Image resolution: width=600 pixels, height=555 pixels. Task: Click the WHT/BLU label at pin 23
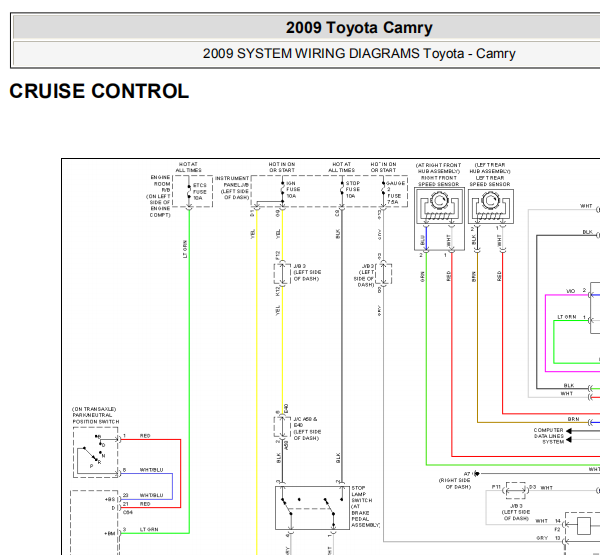click(151, 495)
